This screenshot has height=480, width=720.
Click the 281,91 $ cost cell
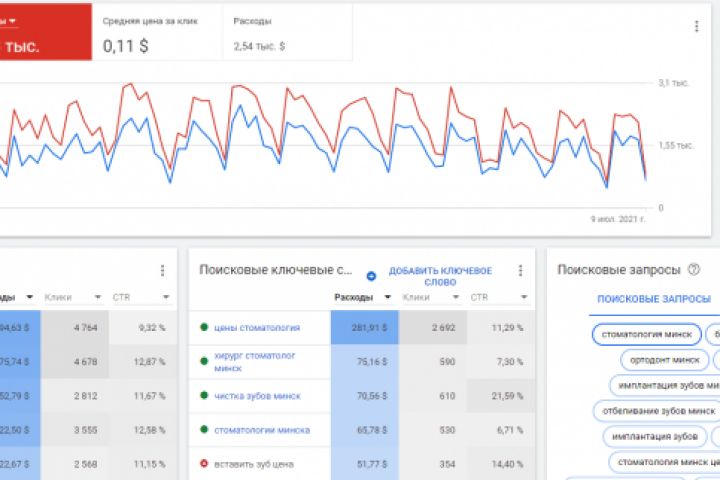click(x=365, y=328)
